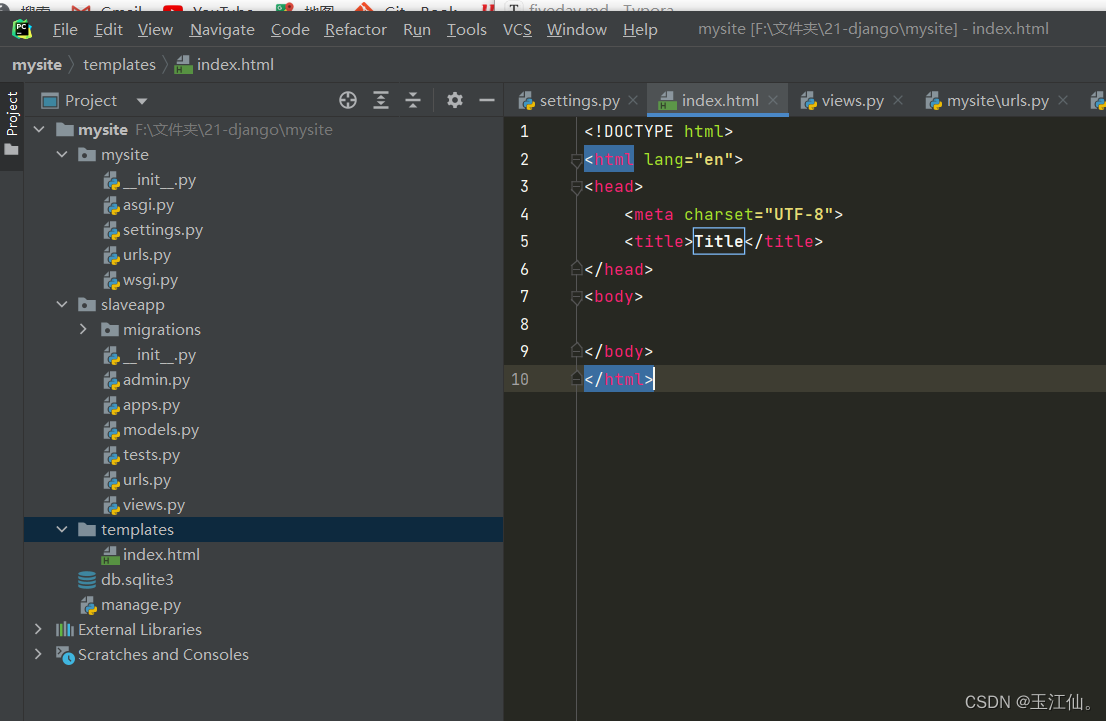Click the templates folder row
This screenshot has height=721, width=1106.
tap(263, 529)
